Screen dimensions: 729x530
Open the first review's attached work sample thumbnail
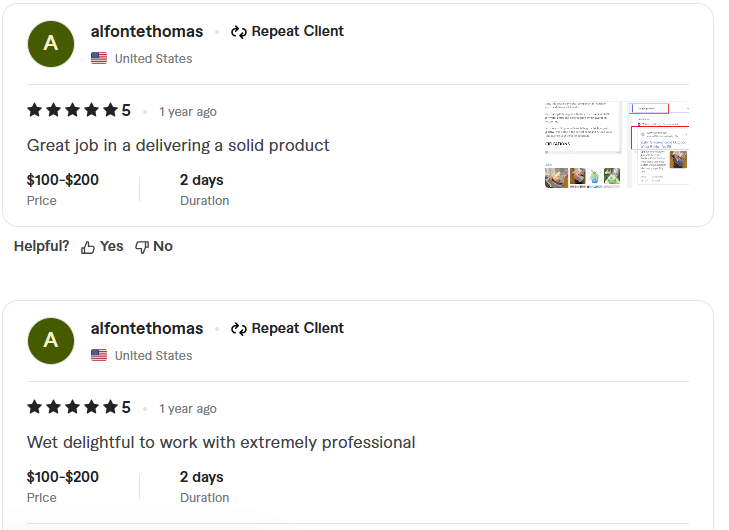(616, 144)
